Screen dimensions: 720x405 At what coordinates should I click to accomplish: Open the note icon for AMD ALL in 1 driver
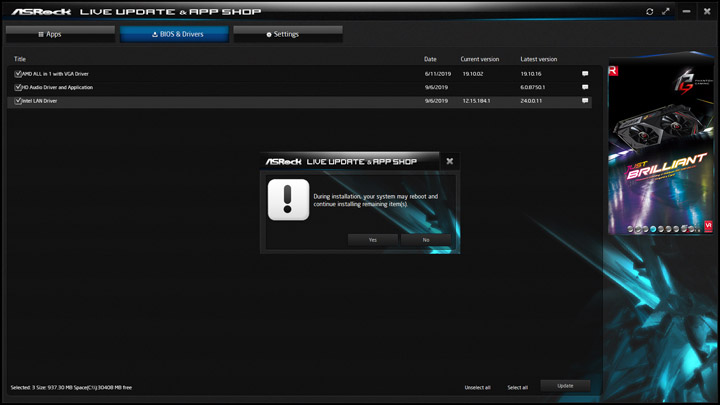point(585,73)
